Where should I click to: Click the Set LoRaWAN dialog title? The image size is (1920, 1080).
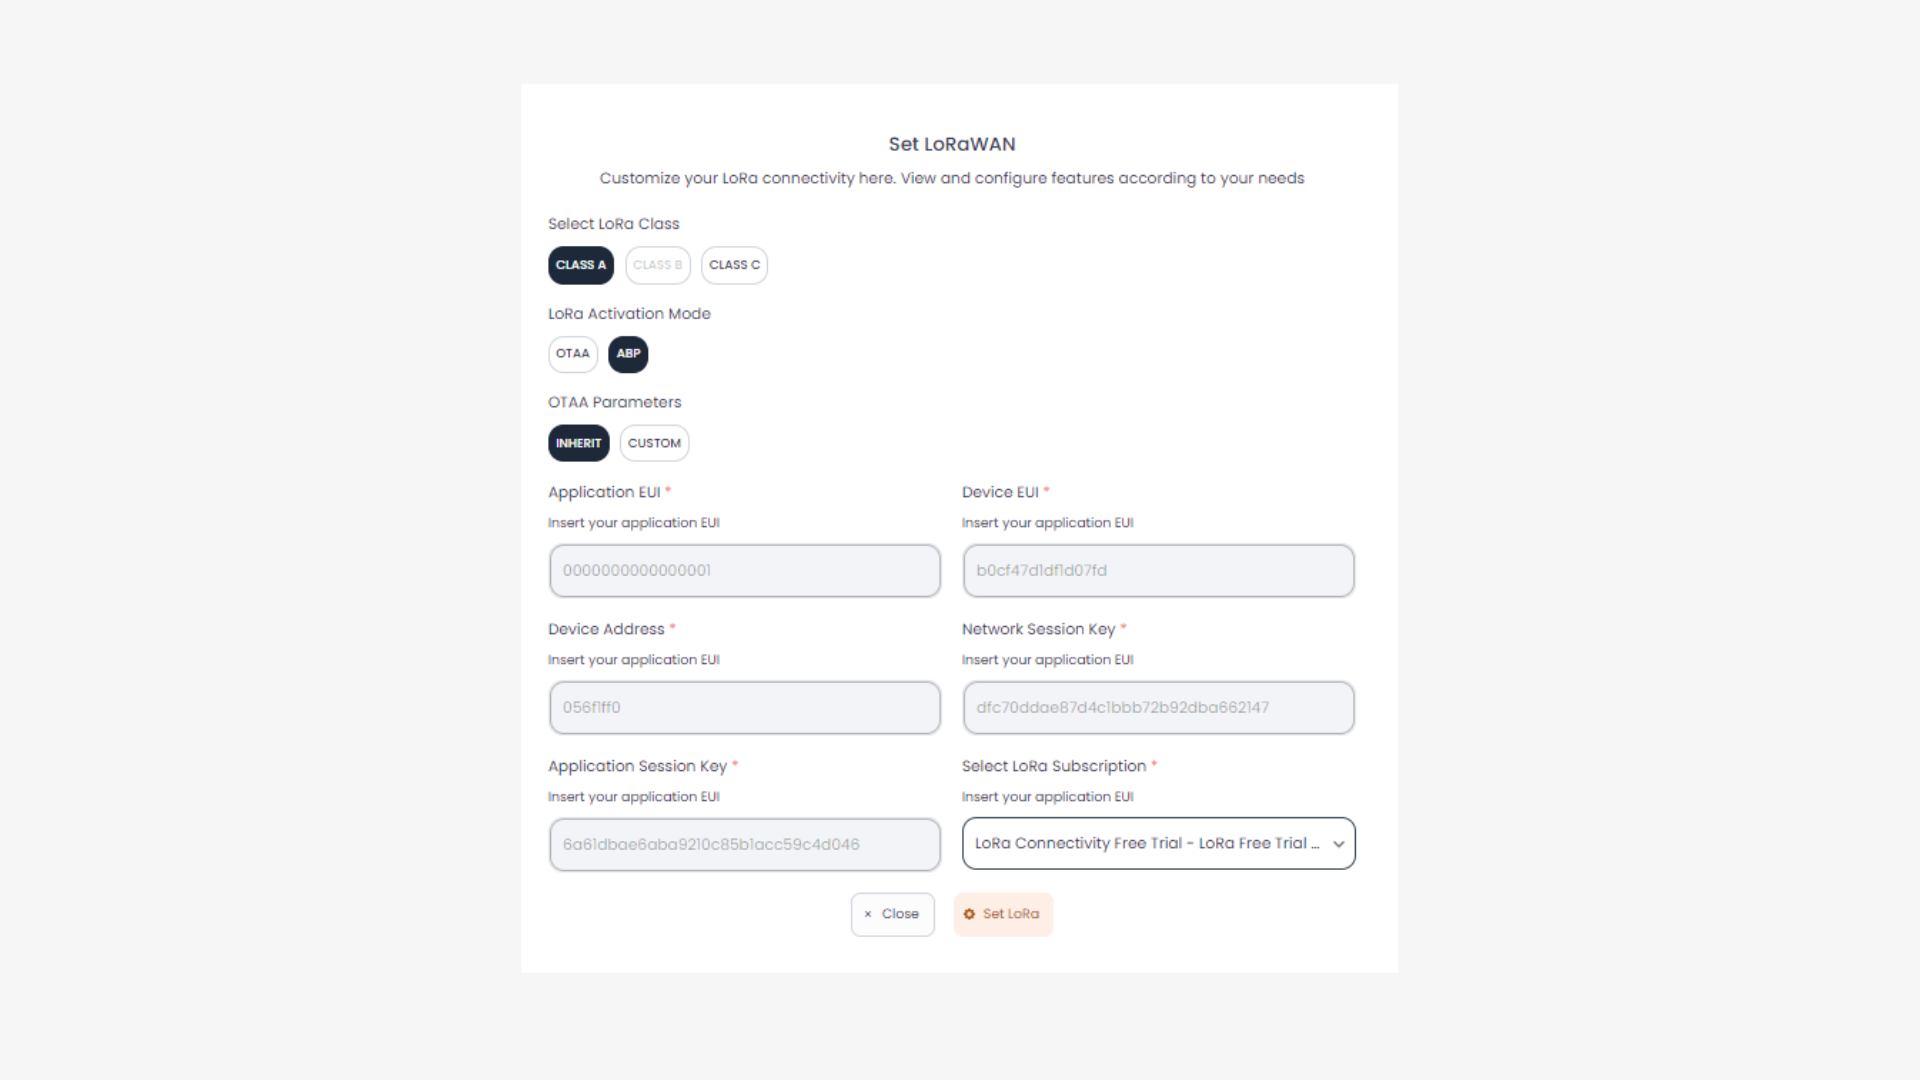pos(951,144)
